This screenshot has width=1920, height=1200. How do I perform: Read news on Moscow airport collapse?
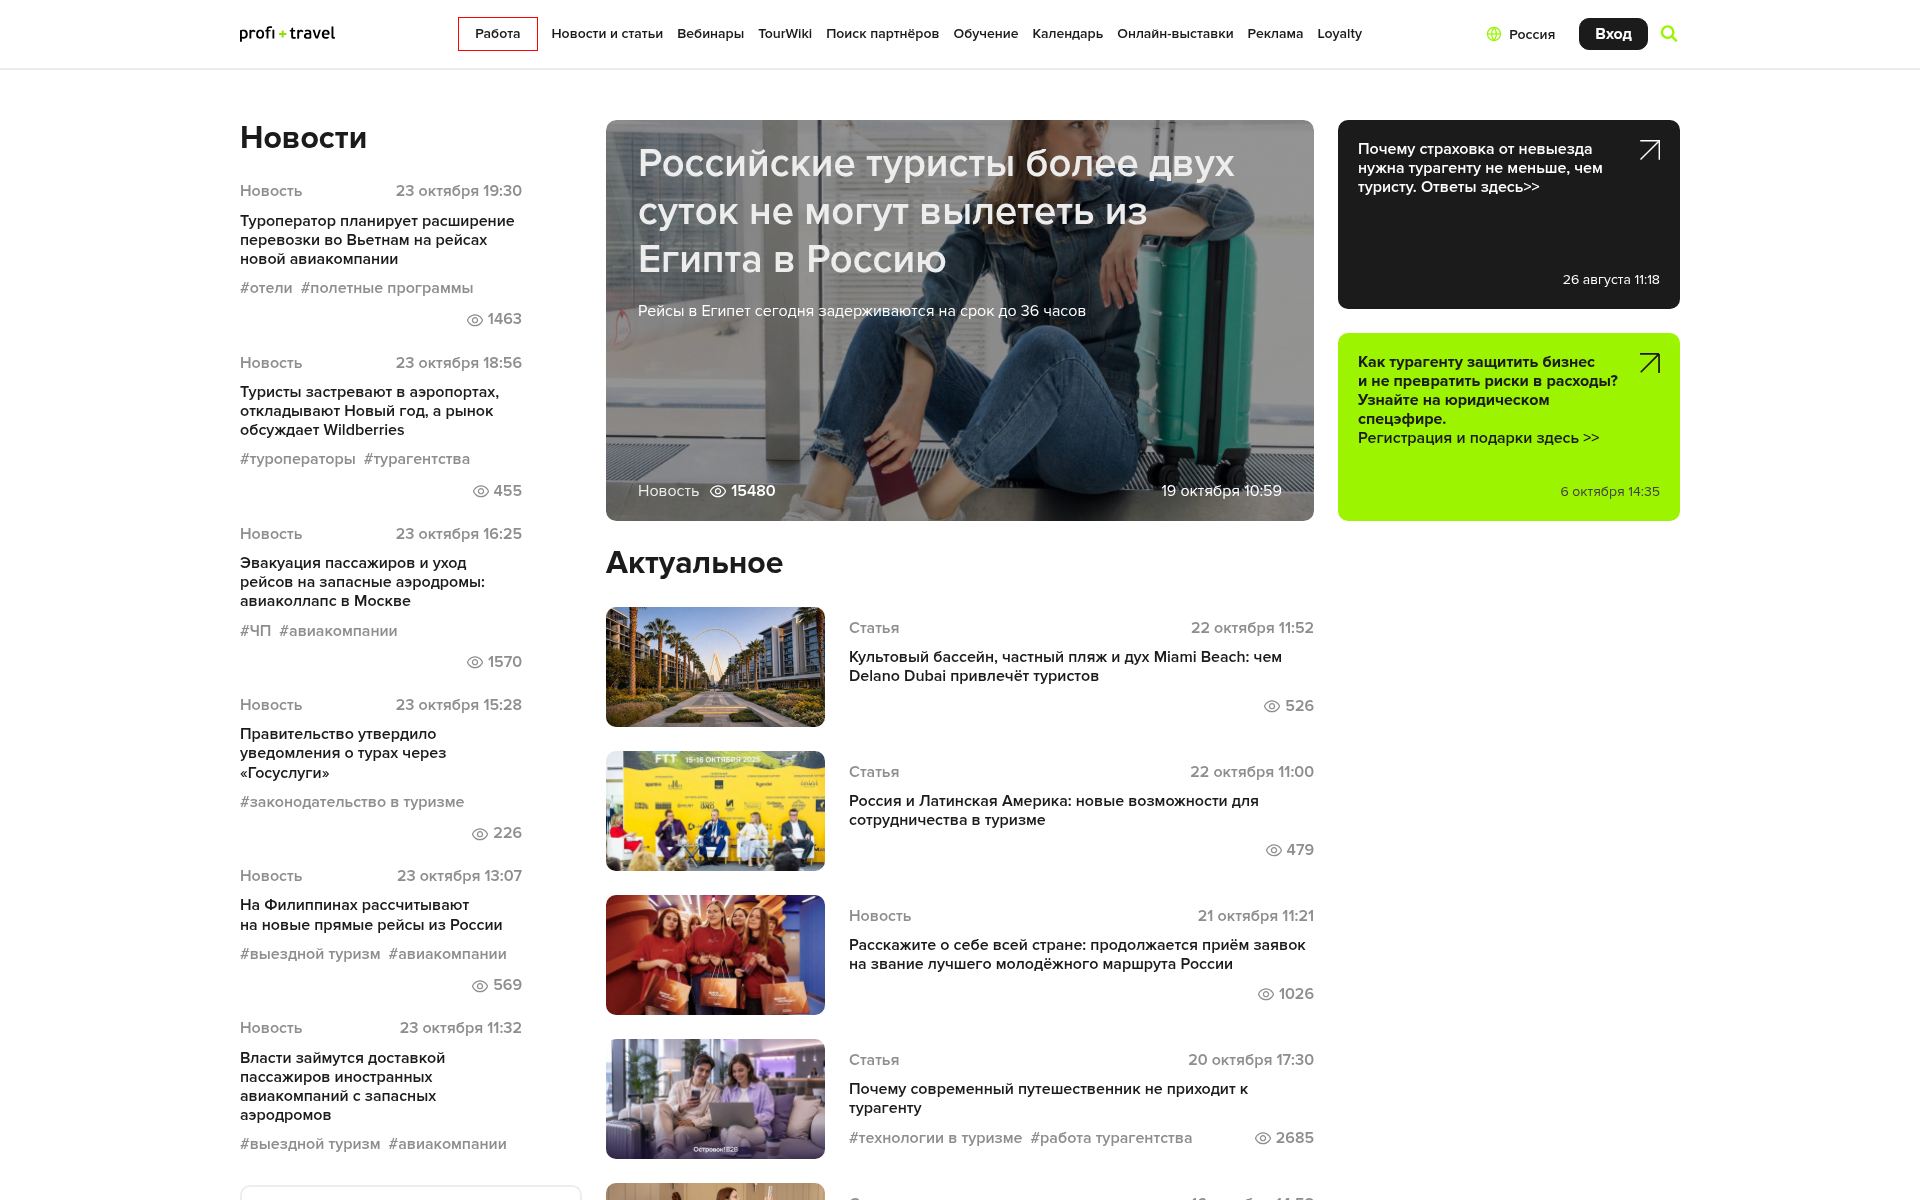[362, 582]
